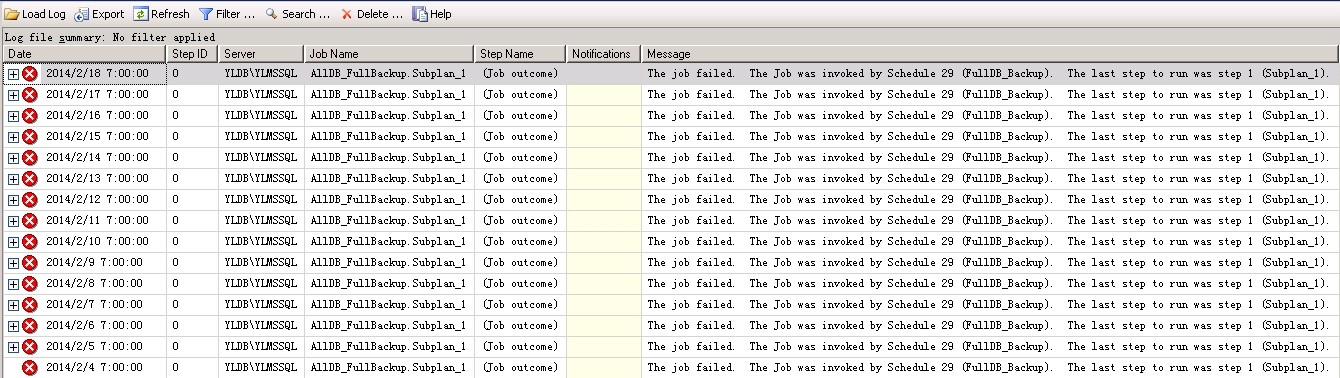
Task: Click the red error icon for 2014/2/10
Action: [30, 242]
